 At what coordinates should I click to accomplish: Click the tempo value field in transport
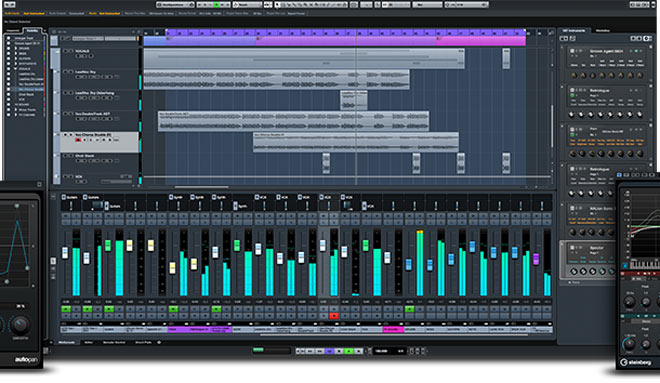pos(382,351)
